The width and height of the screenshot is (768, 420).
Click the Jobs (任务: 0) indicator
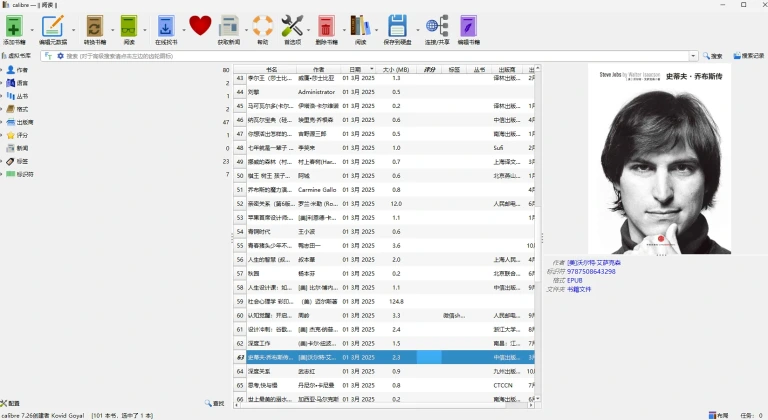click(751, 415)
